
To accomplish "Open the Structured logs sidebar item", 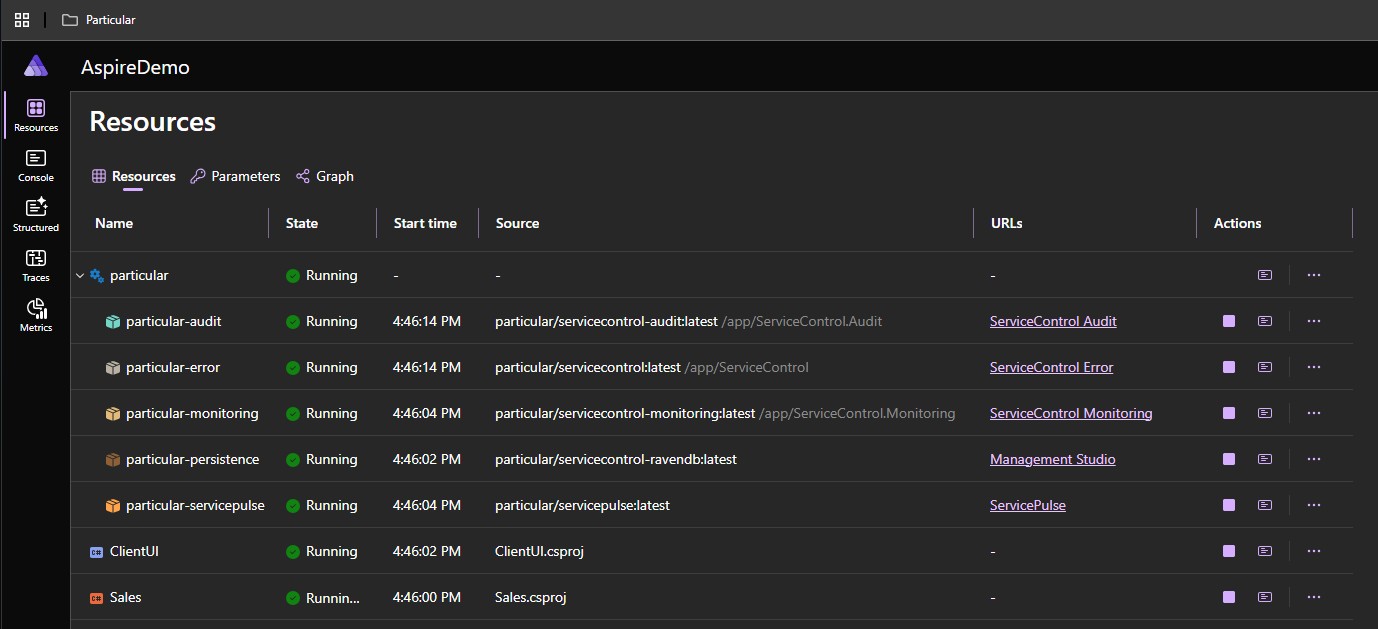I will (x=36, y=215).
